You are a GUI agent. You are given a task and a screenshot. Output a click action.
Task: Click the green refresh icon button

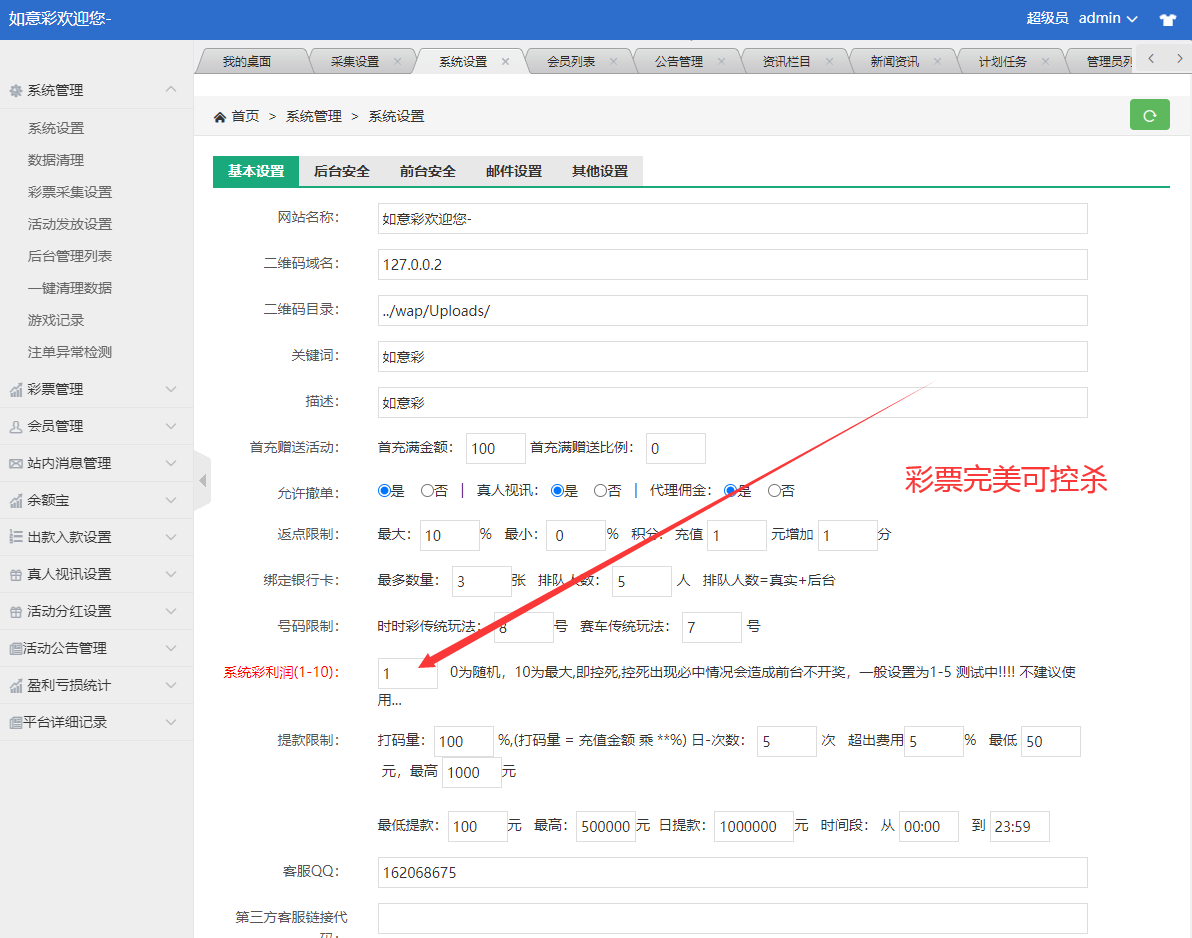[x=1149, y=115]
